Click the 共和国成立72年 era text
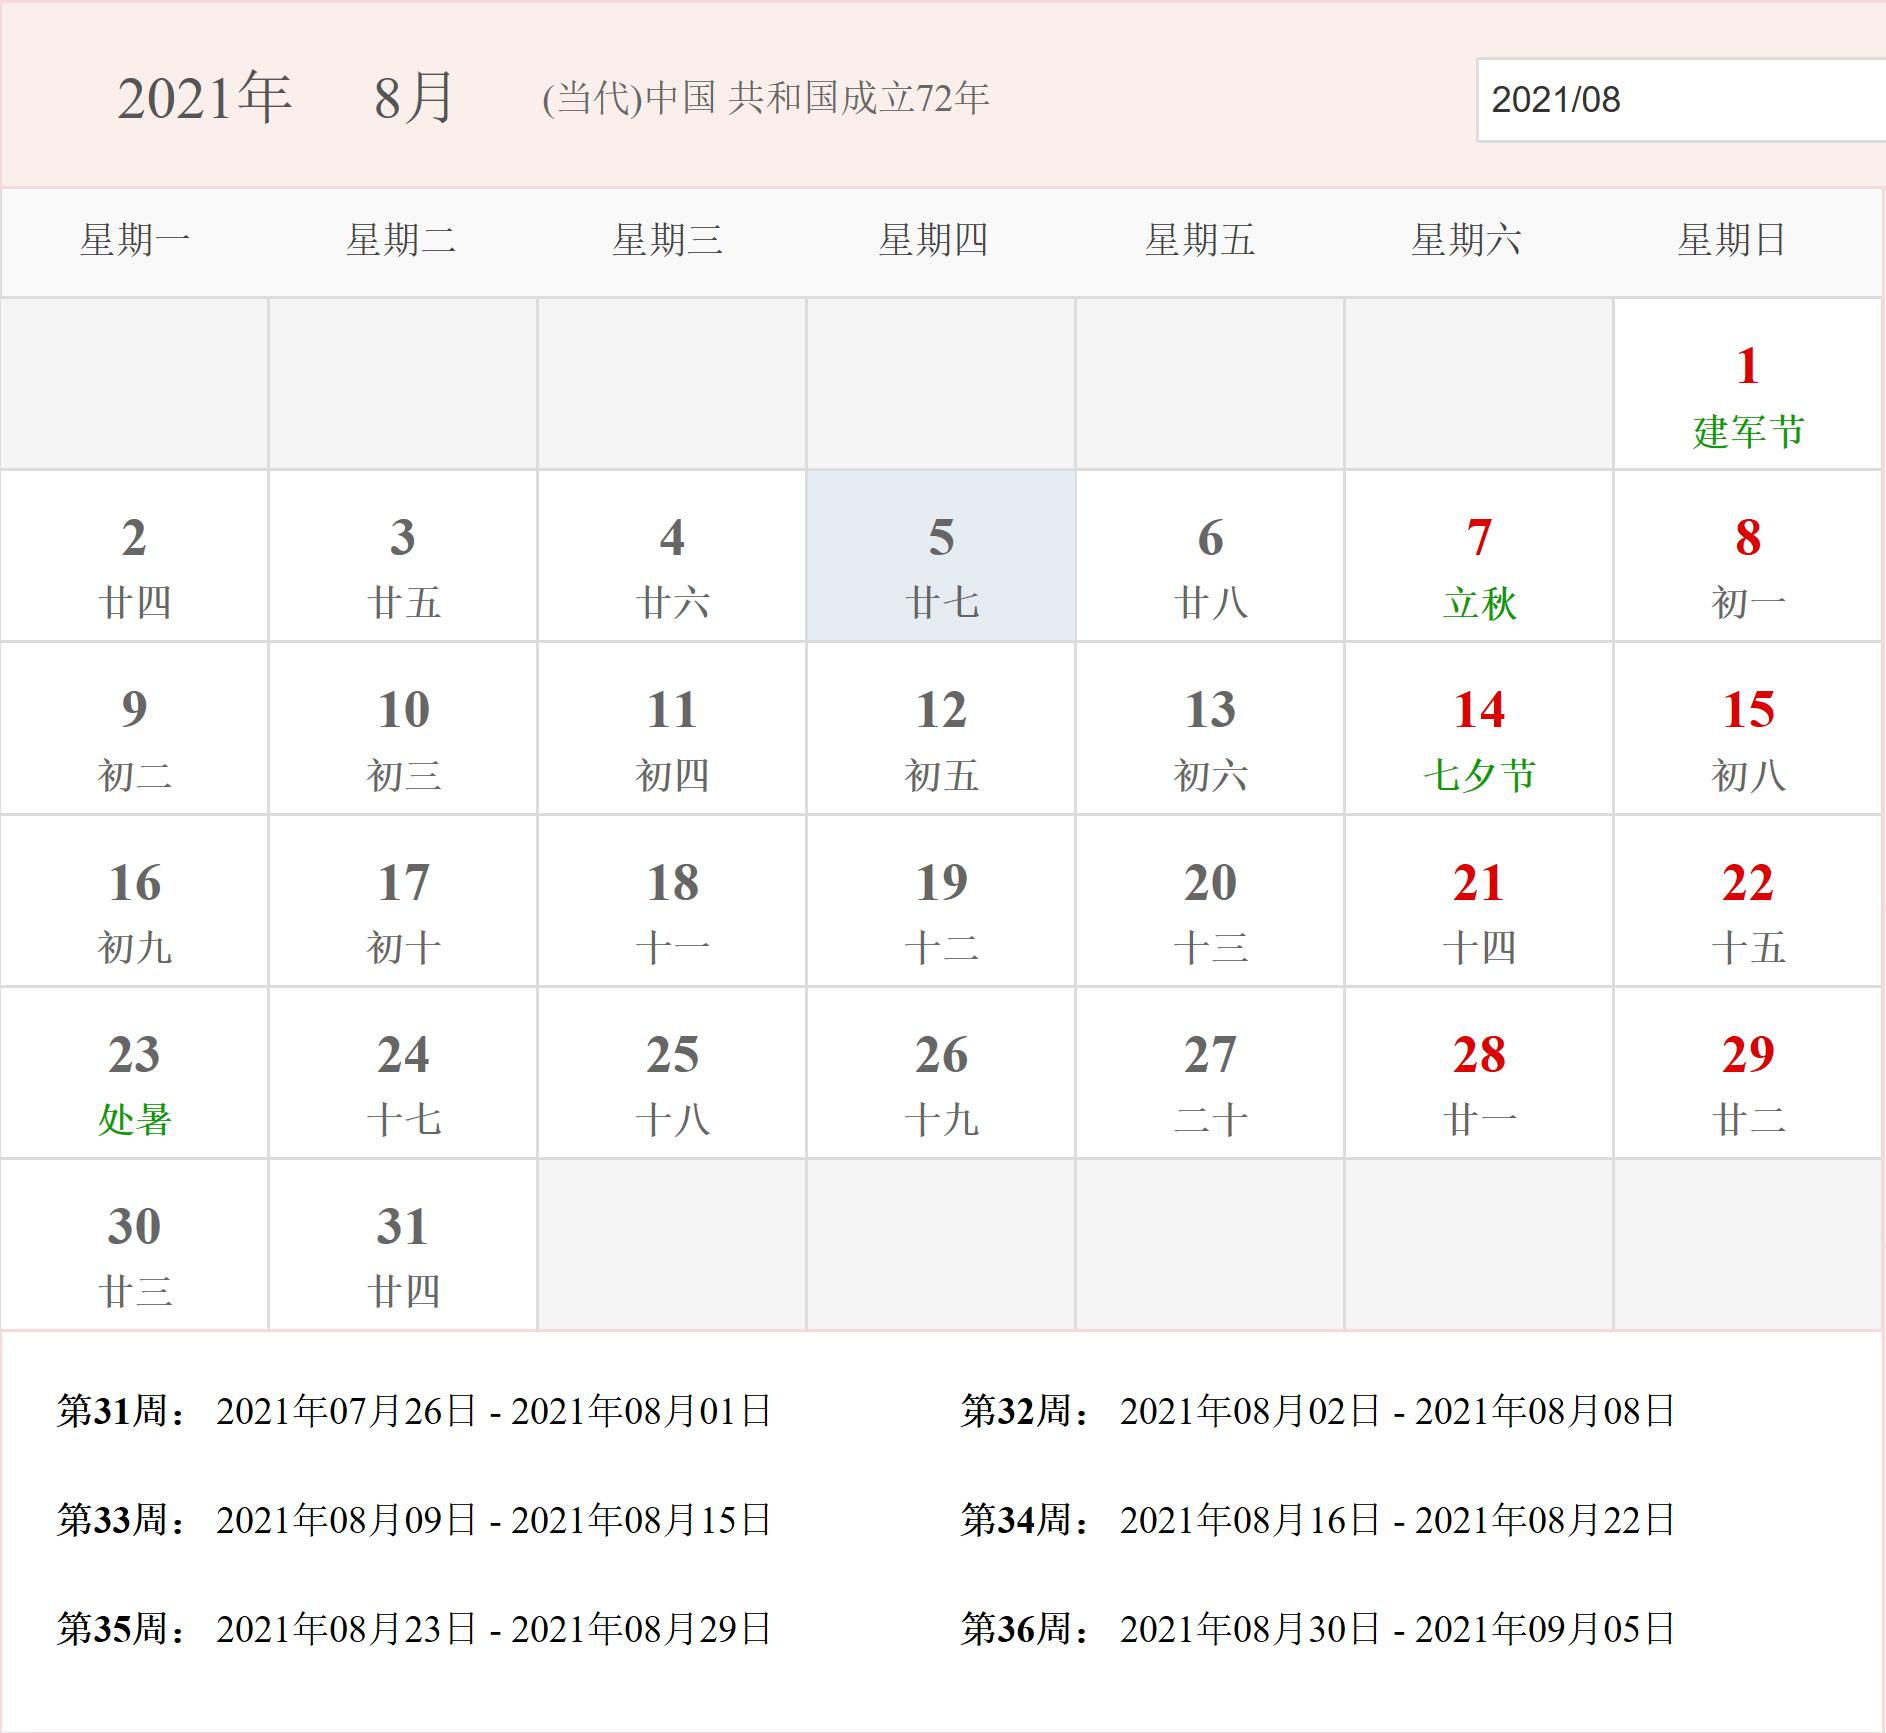Image resolution: width=1886 pixels, height=1733 pixels. click(x=859, y=98)
